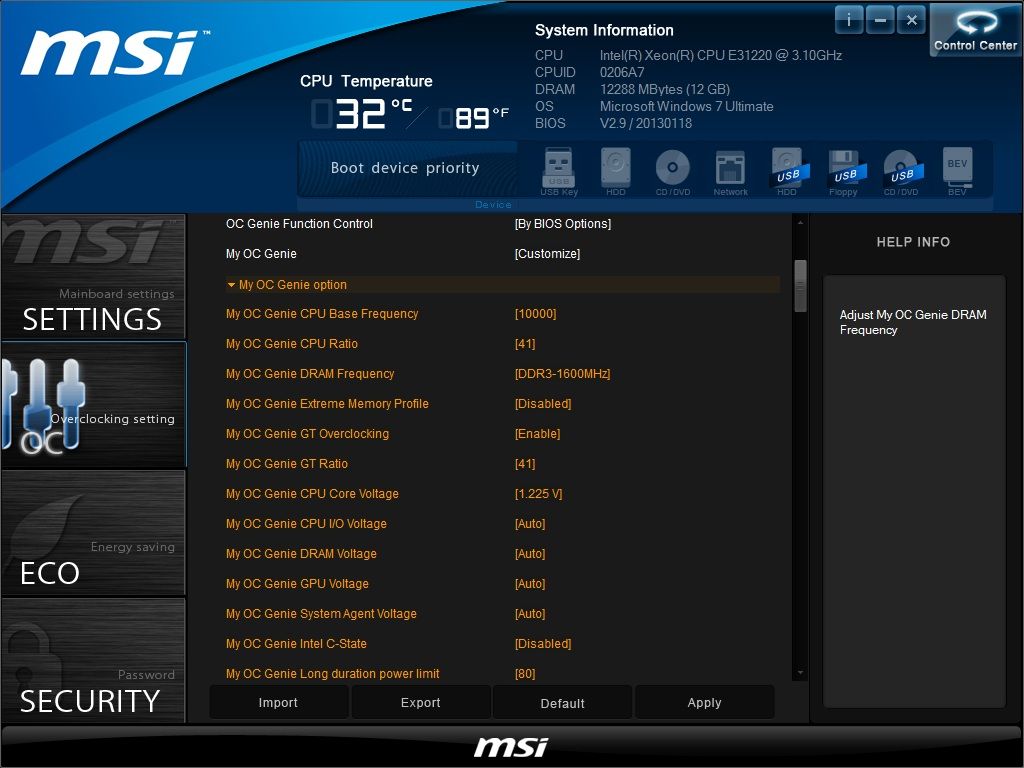Select the My OC Genie Extreme Memory Profile label

tap(327, 404)
